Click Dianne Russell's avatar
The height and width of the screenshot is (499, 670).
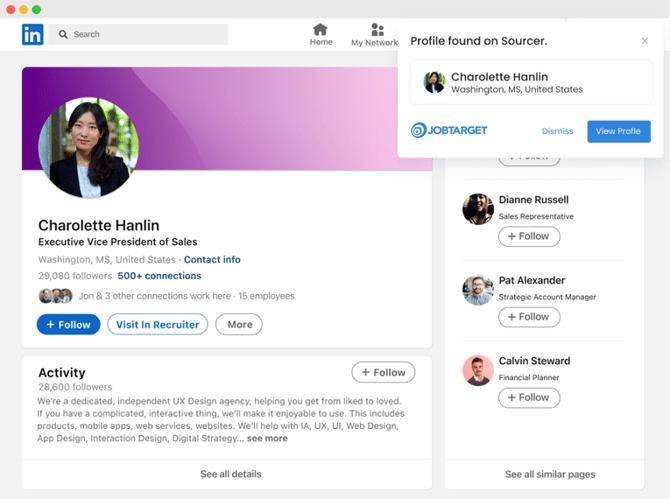pos(478,209)
